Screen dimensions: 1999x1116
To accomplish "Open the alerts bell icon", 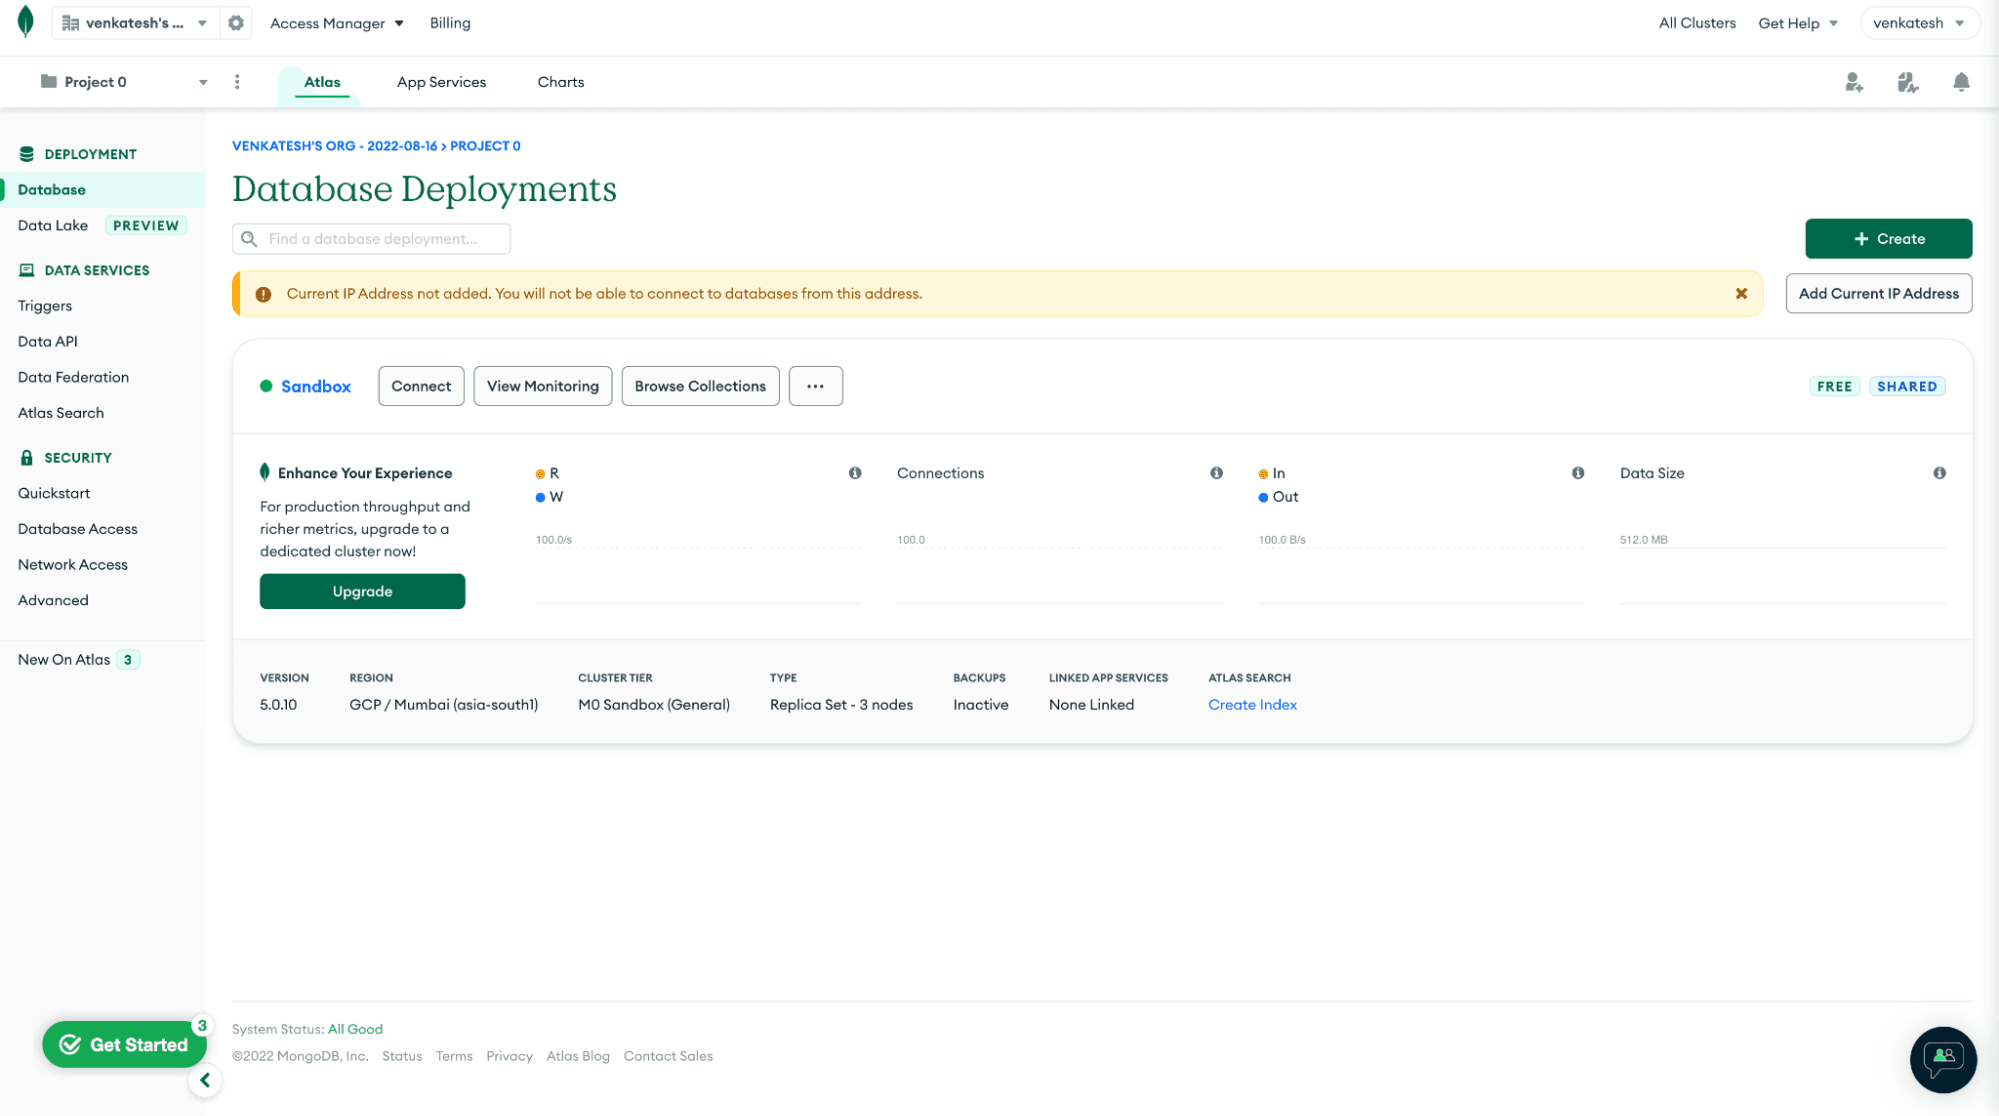I will [1961, 82].
